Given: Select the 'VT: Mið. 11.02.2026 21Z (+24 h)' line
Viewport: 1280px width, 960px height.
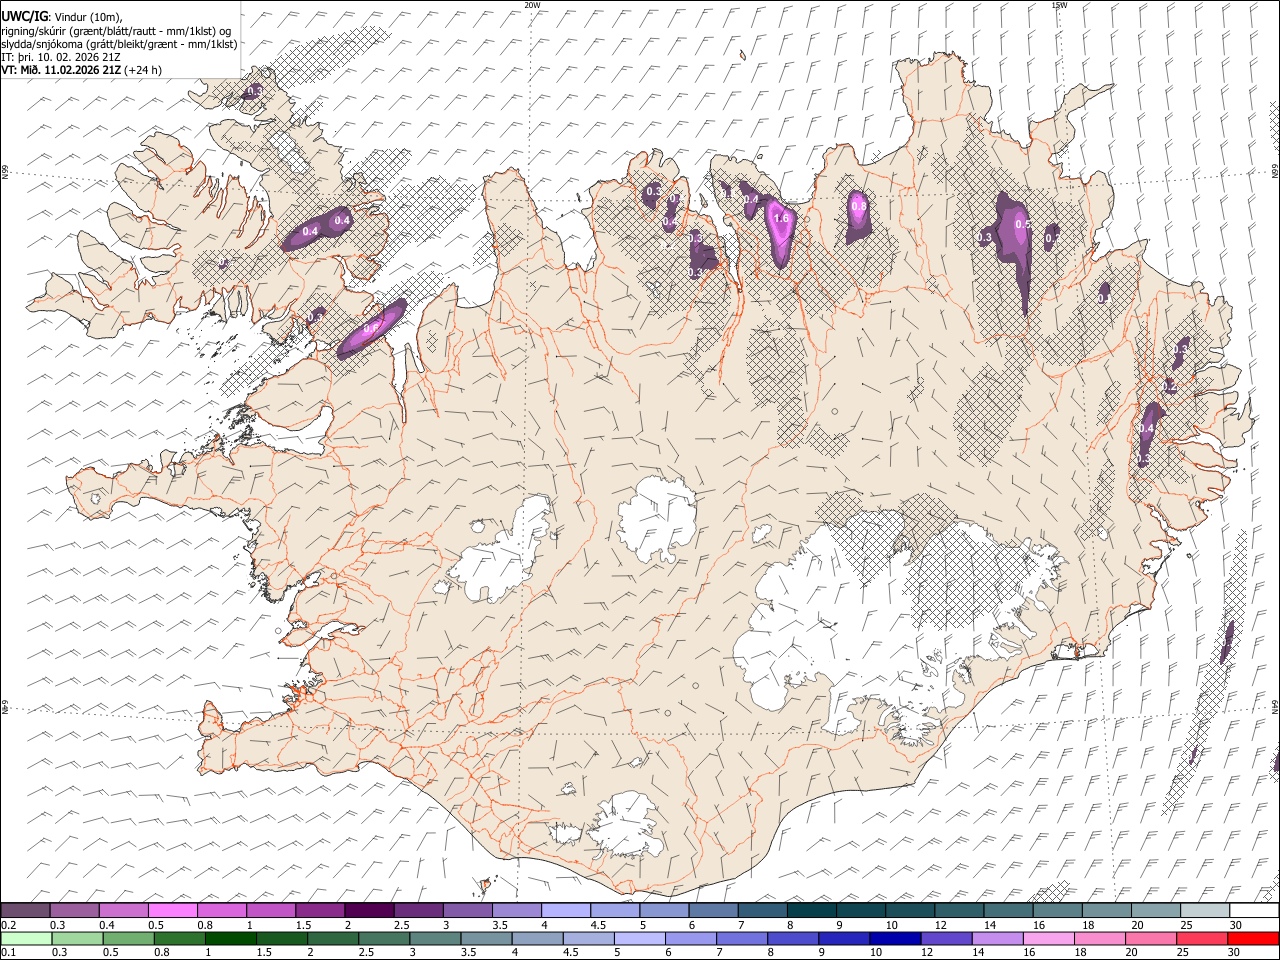Looking at the screenshot, I should click(x=81, y=71).
